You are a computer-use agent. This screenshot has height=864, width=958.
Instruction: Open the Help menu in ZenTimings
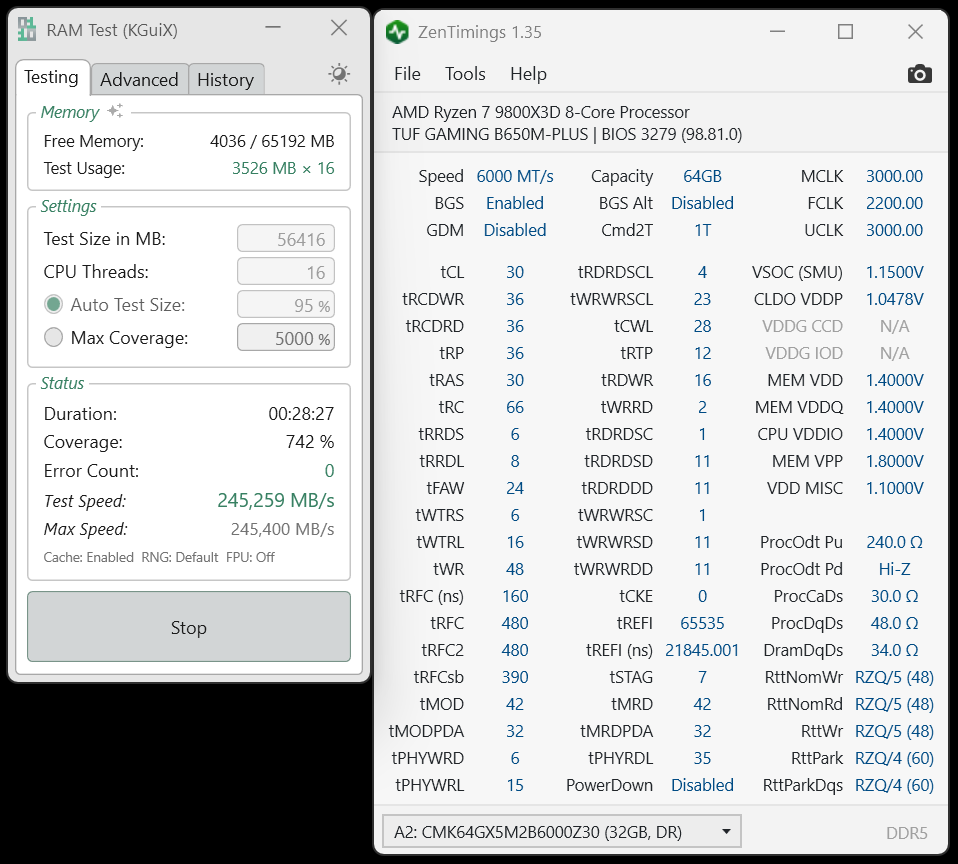[x=528, y=74]
